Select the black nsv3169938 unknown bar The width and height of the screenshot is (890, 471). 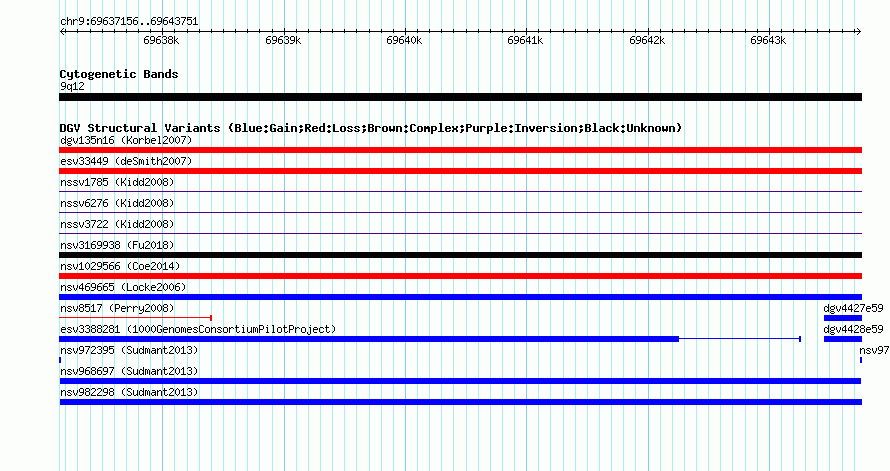click(460, 255)
